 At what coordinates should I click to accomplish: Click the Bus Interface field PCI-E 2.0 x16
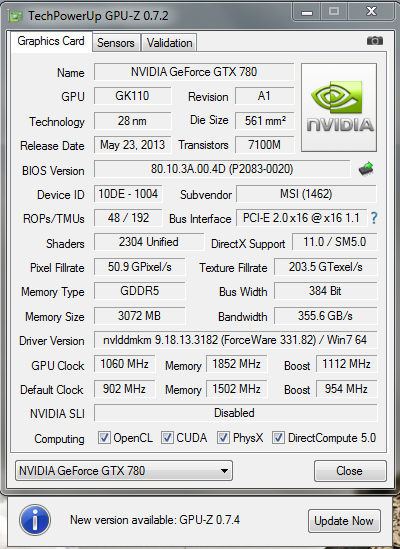coord(302,218)
